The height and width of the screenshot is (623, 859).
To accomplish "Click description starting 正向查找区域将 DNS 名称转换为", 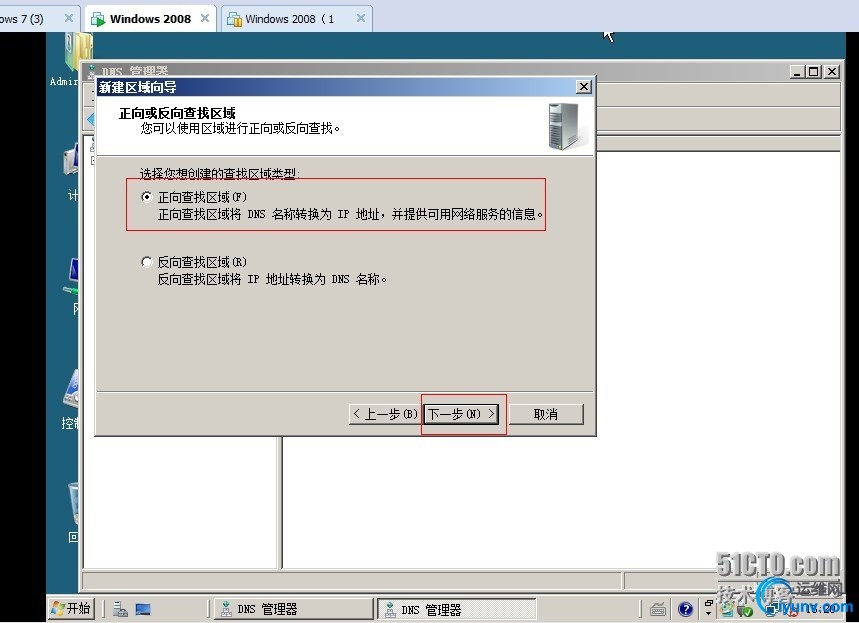I will pos(350,214).
